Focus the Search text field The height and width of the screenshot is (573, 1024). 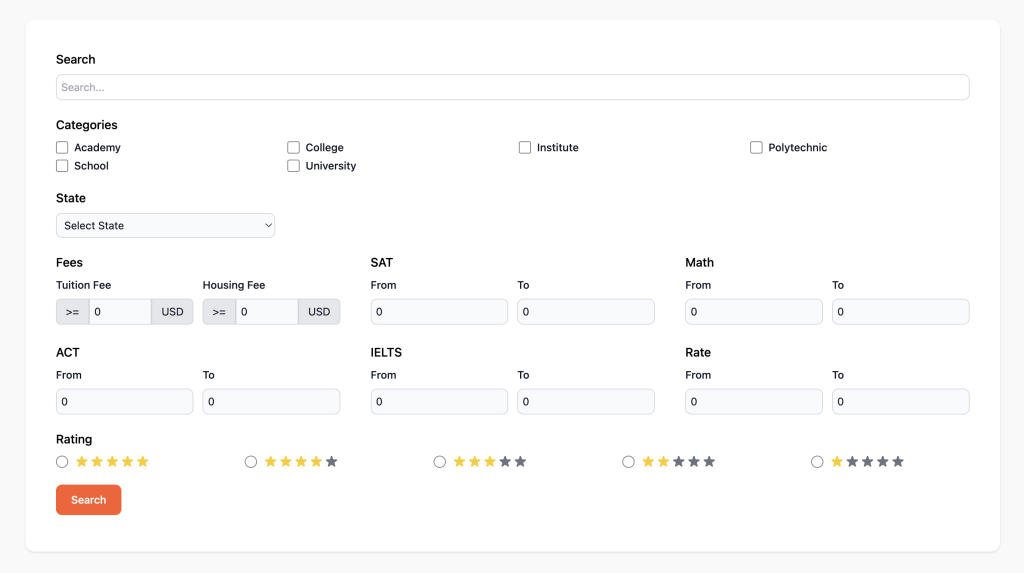pyautogui.click(x=513, y=87)
